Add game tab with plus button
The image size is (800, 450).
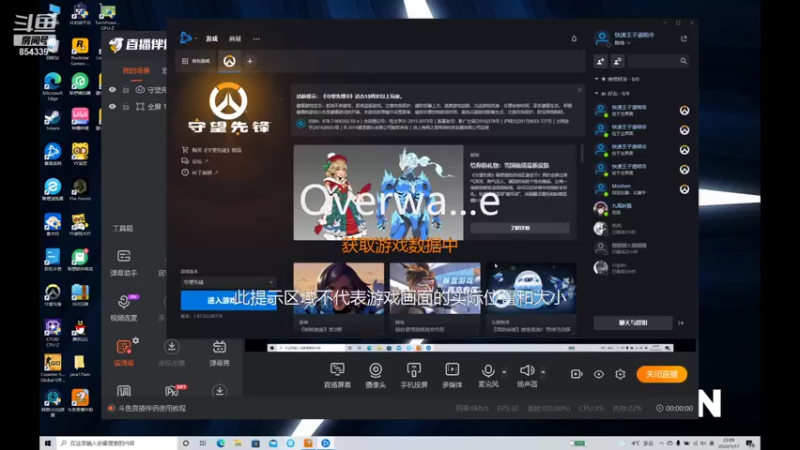(x=250, y=61)
